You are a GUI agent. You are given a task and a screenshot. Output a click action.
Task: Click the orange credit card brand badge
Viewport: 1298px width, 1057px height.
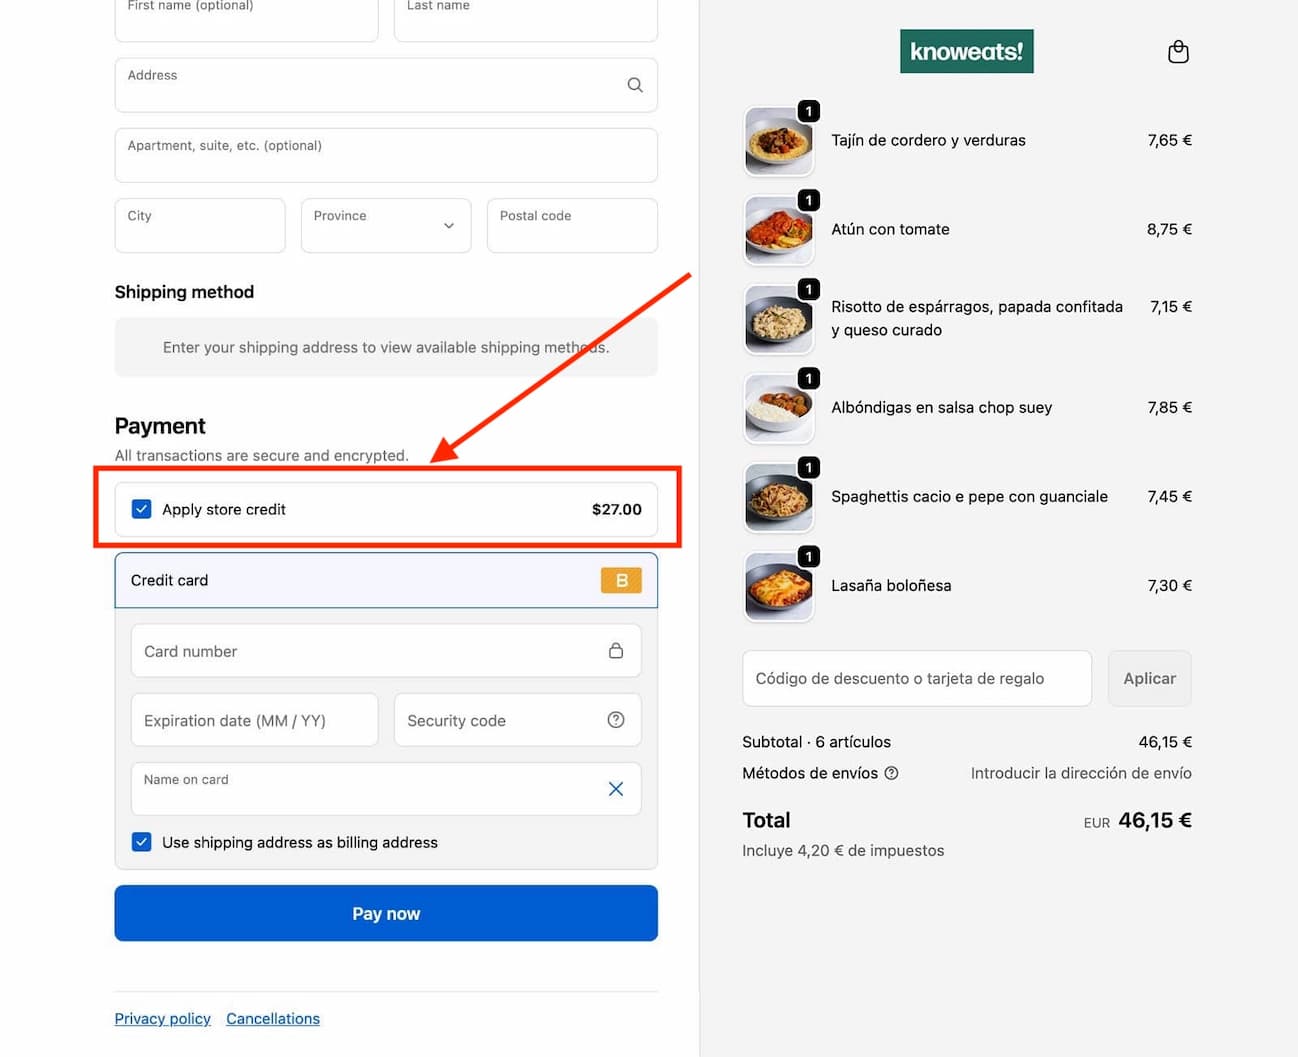621,580
